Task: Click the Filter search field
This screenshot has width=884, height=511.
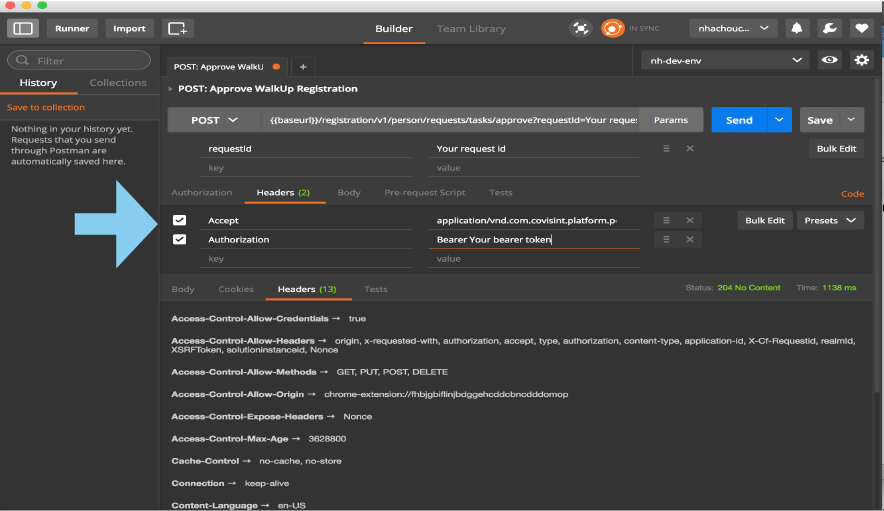Action: (78, 61)
